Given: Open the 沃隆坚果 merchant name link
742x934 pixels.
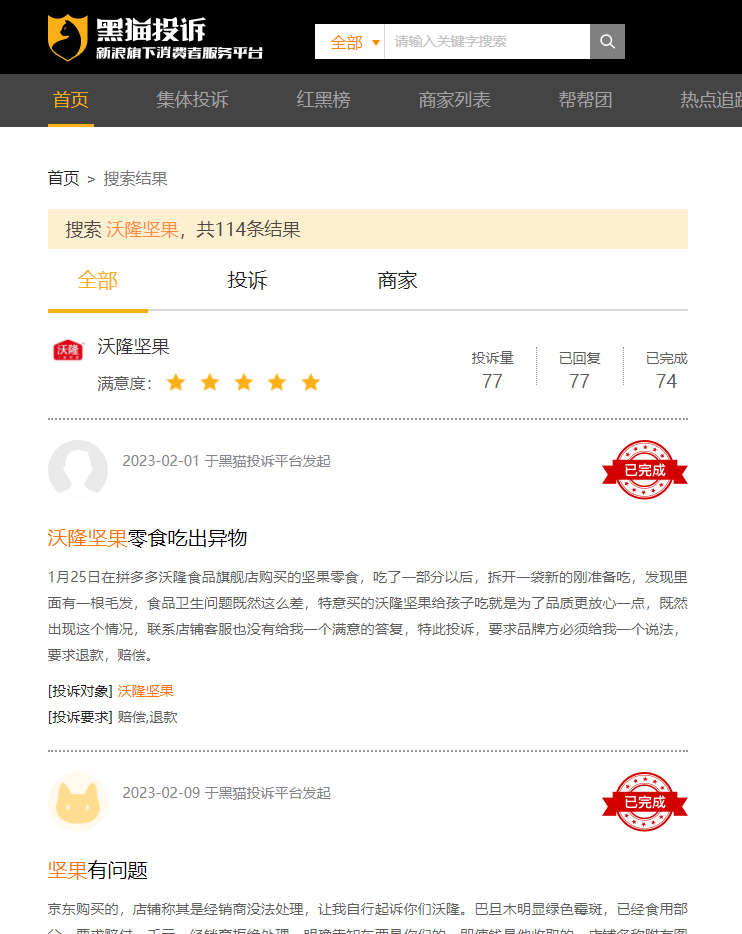Looking at the screenshot, I should 133,347.
